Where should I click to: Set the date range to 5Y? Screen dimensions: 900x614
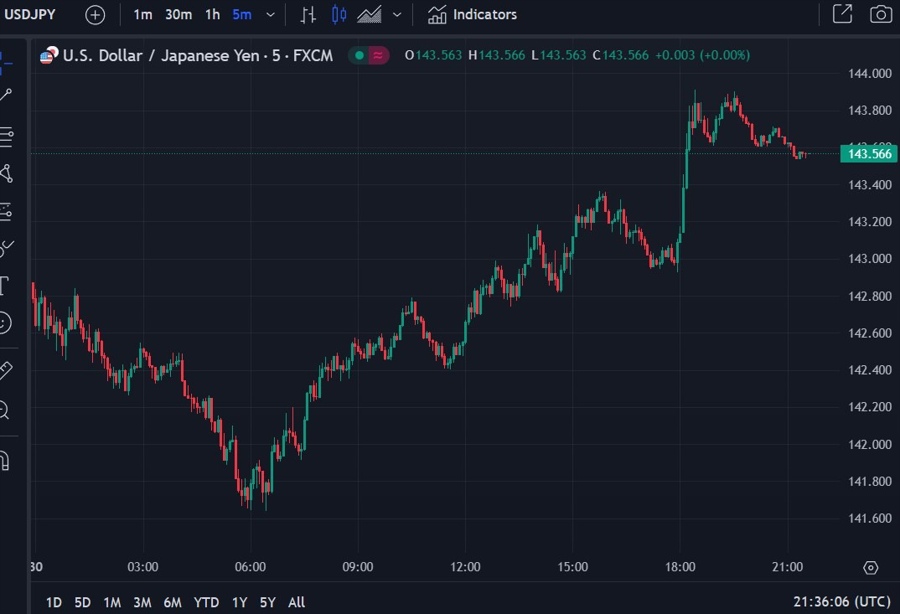click(267, 602)
